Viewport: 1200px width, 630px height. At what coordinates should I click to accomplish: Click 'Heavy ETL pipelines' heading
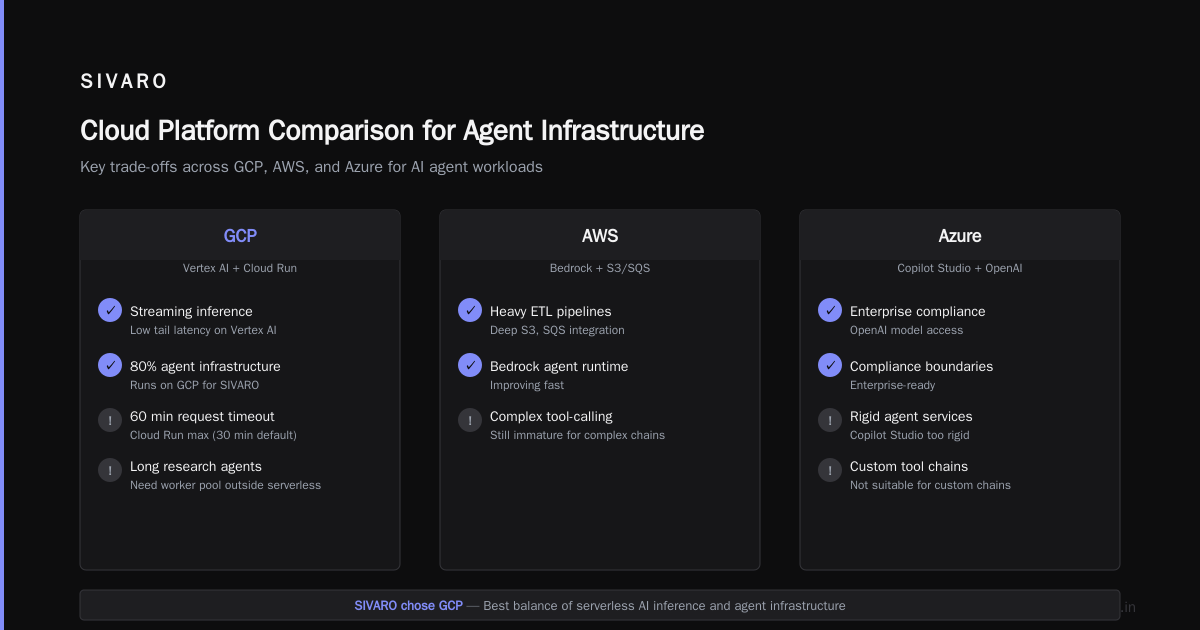[550, 311]
